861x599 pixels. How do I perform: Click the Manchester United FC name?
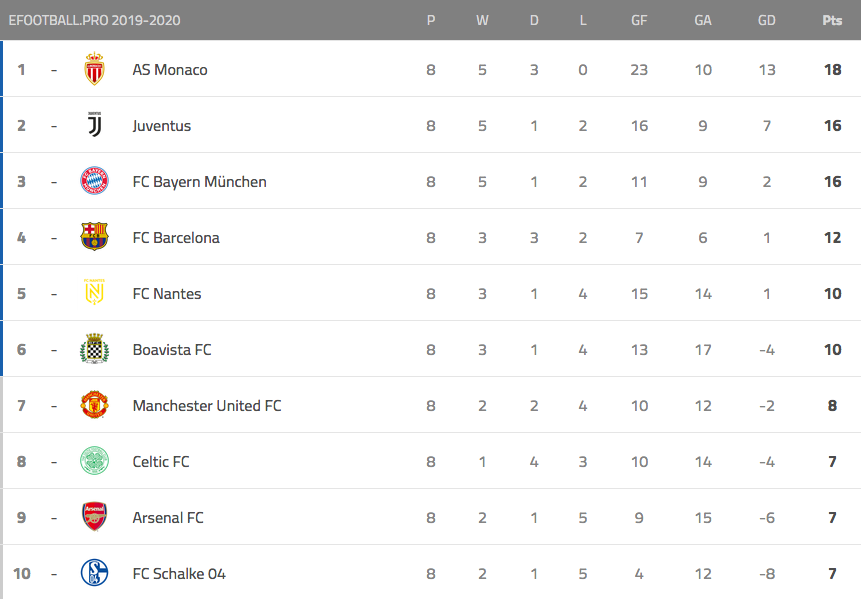207,406
